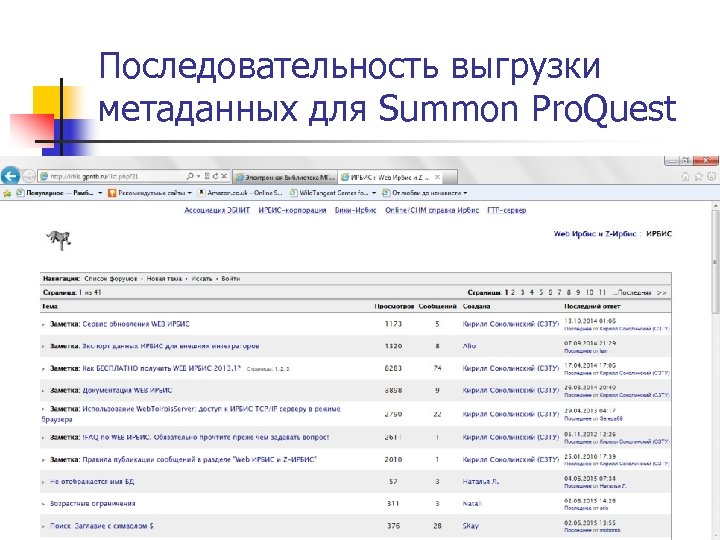Close the active ИРБИС Web Ирбис tab
Viewport: 720px width, 540px height.
point(438,177)
